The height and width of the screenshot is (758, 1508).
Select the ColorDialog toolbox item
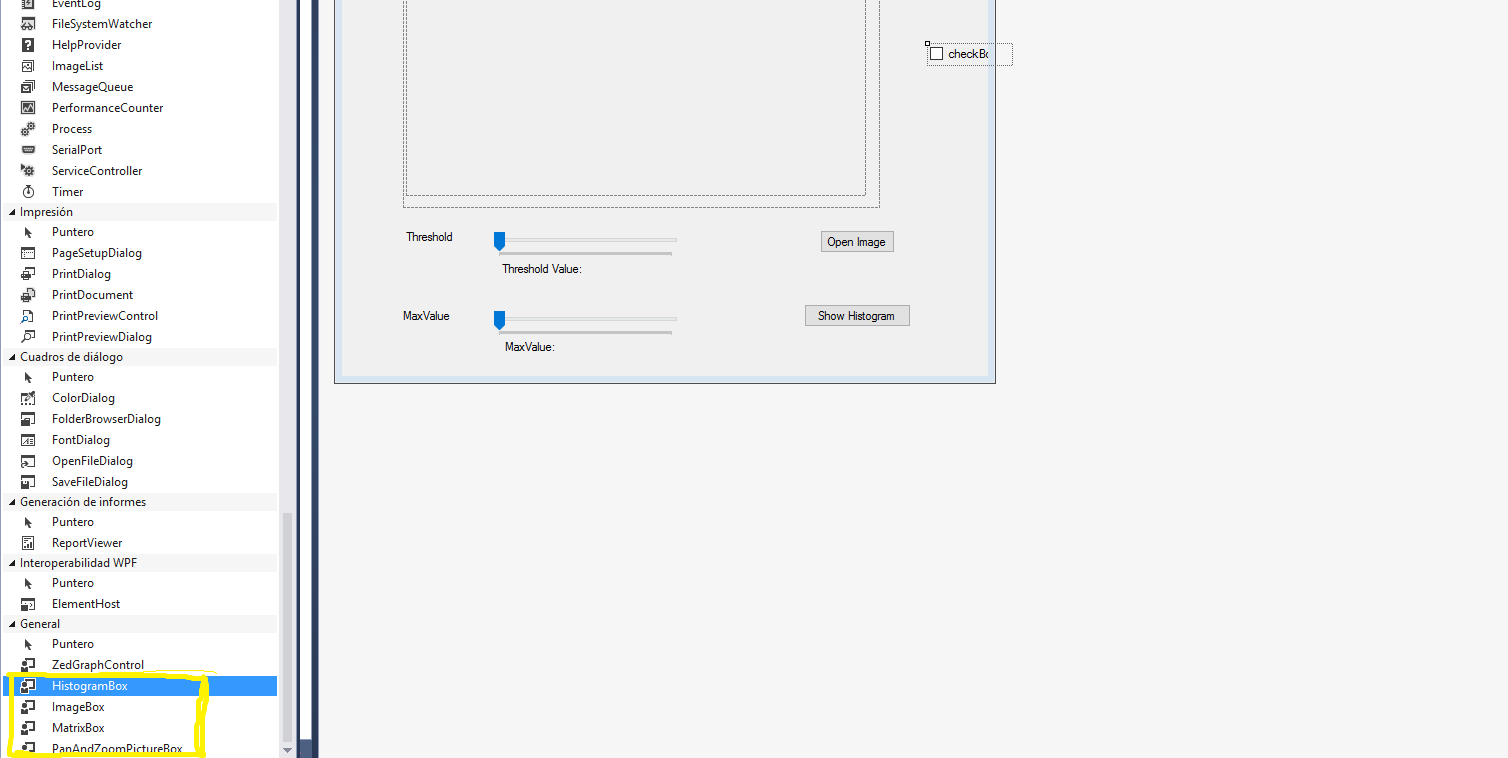coord(83,397)
